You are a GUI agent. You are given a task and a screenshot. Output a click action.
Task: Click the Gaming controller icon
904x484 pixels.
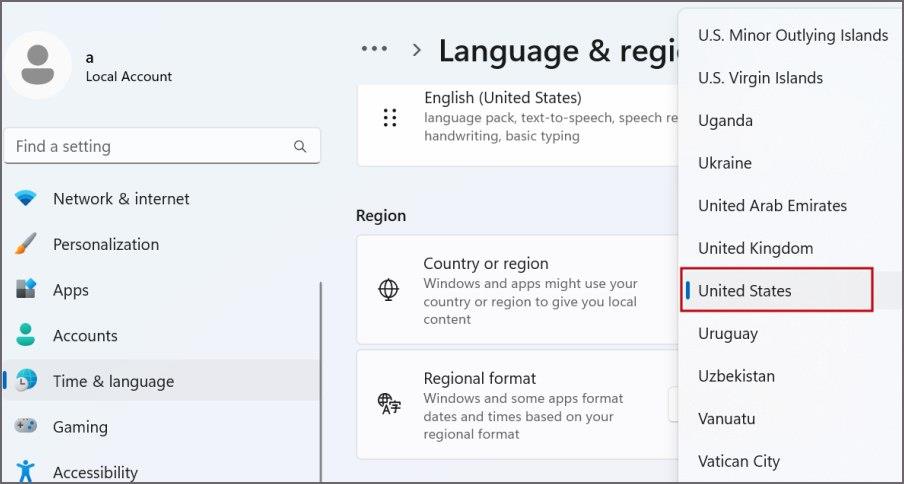[x=26, y=426]
